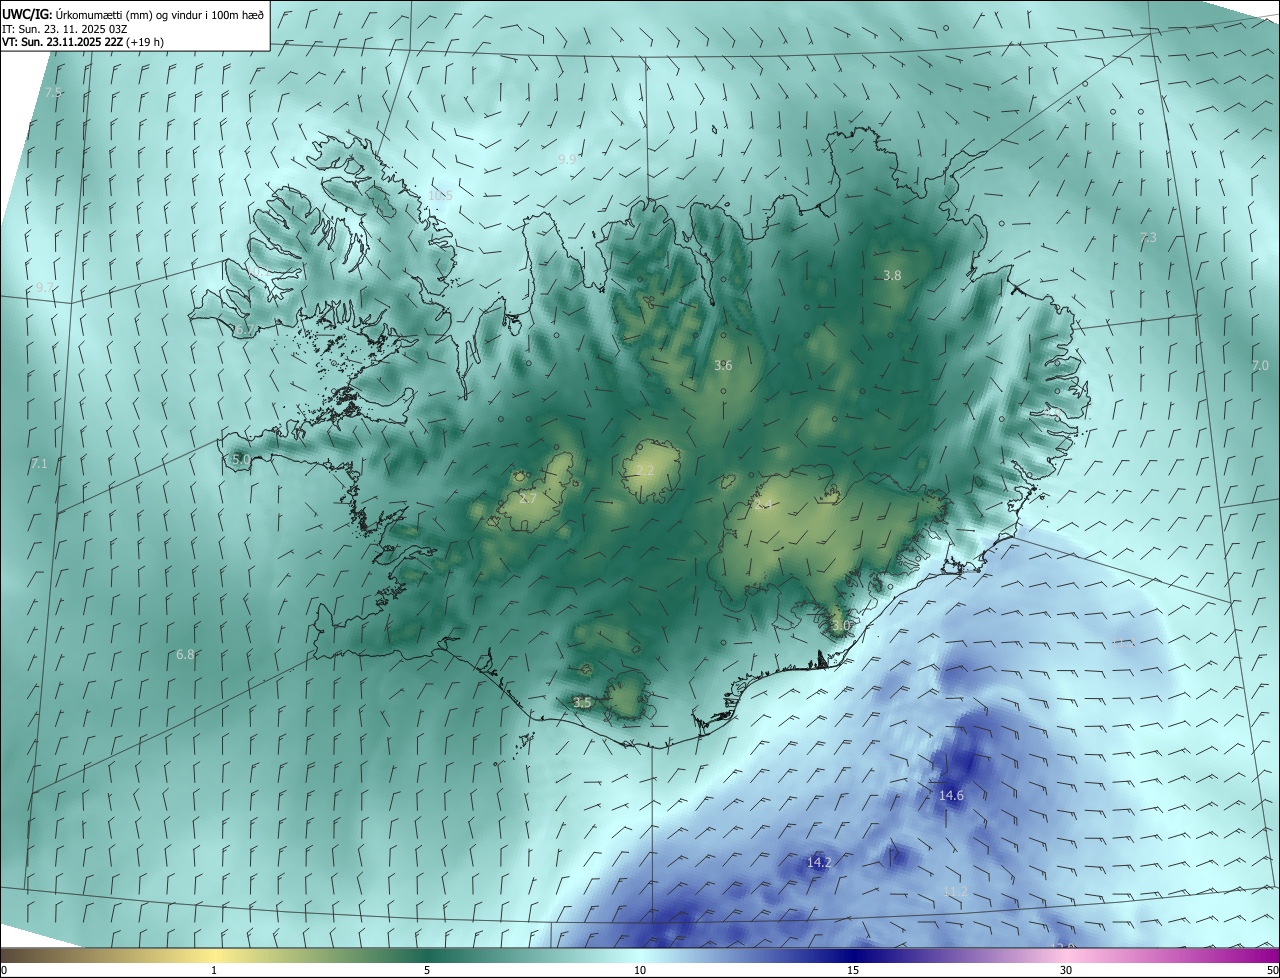Click the map title 'Úrkomumætti (mm) og vindur'
Screen dimensions: 1280x978
click(x=130, y=14)
